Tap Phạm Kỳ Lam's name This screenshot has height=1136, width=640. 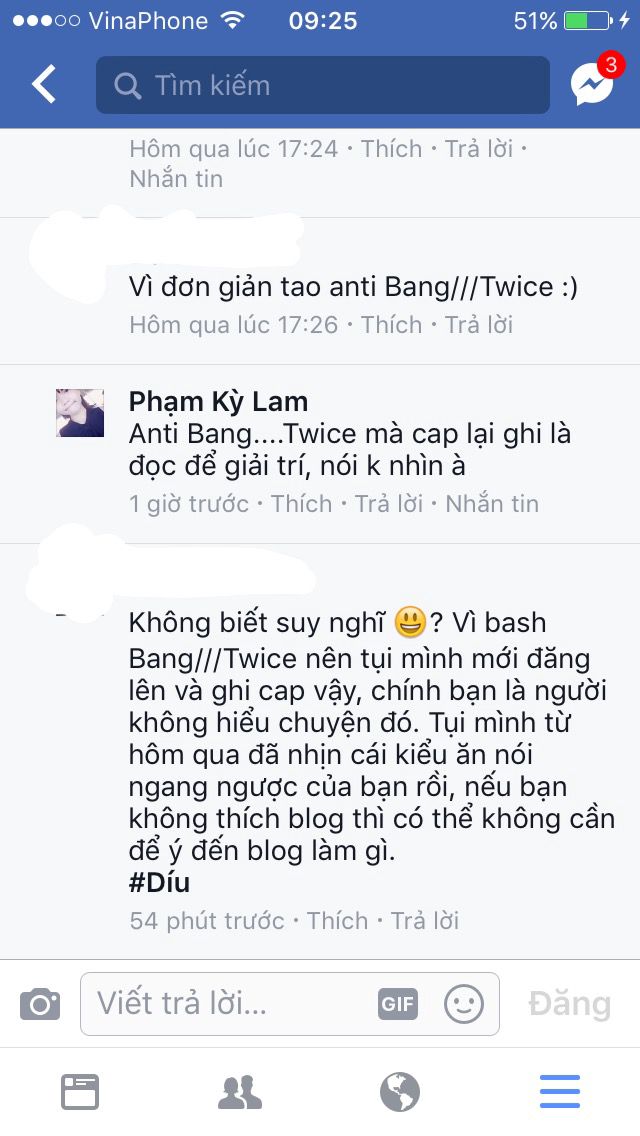[218, 401]
